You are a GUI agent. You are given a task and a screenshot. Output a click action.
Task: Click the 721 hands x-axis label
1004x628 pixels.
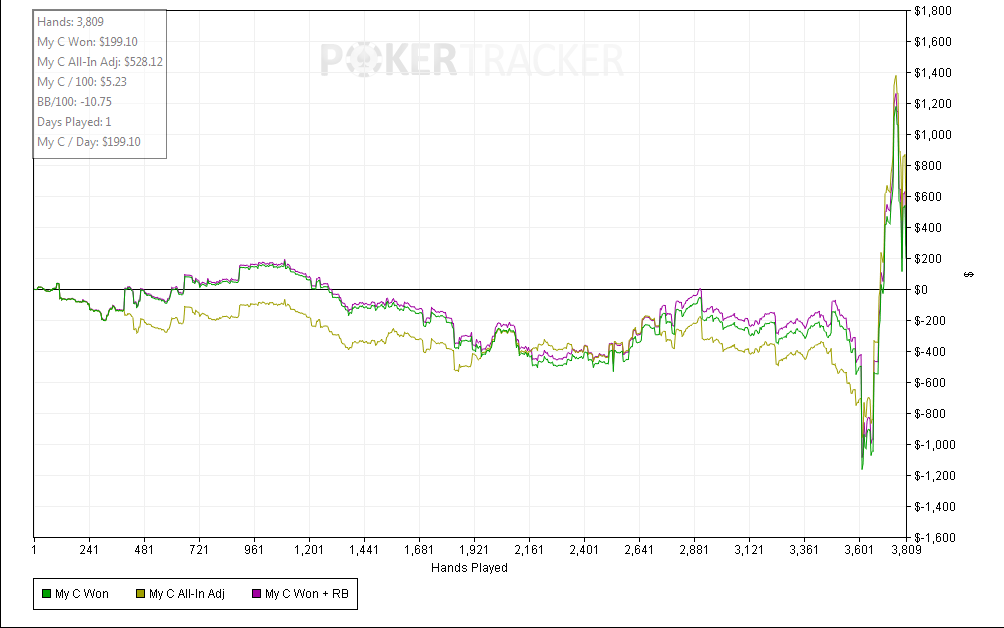[199, 550]
